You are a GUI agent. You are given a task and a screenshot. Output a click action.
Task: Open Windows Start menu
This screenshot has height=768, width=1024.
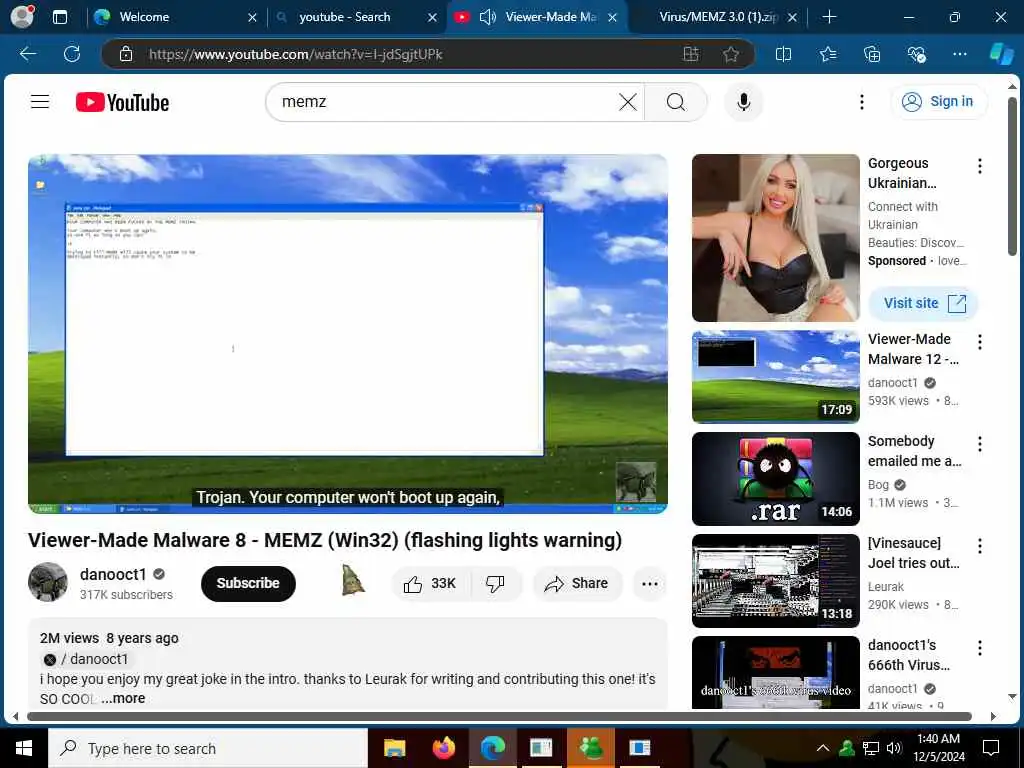point(24,748)
